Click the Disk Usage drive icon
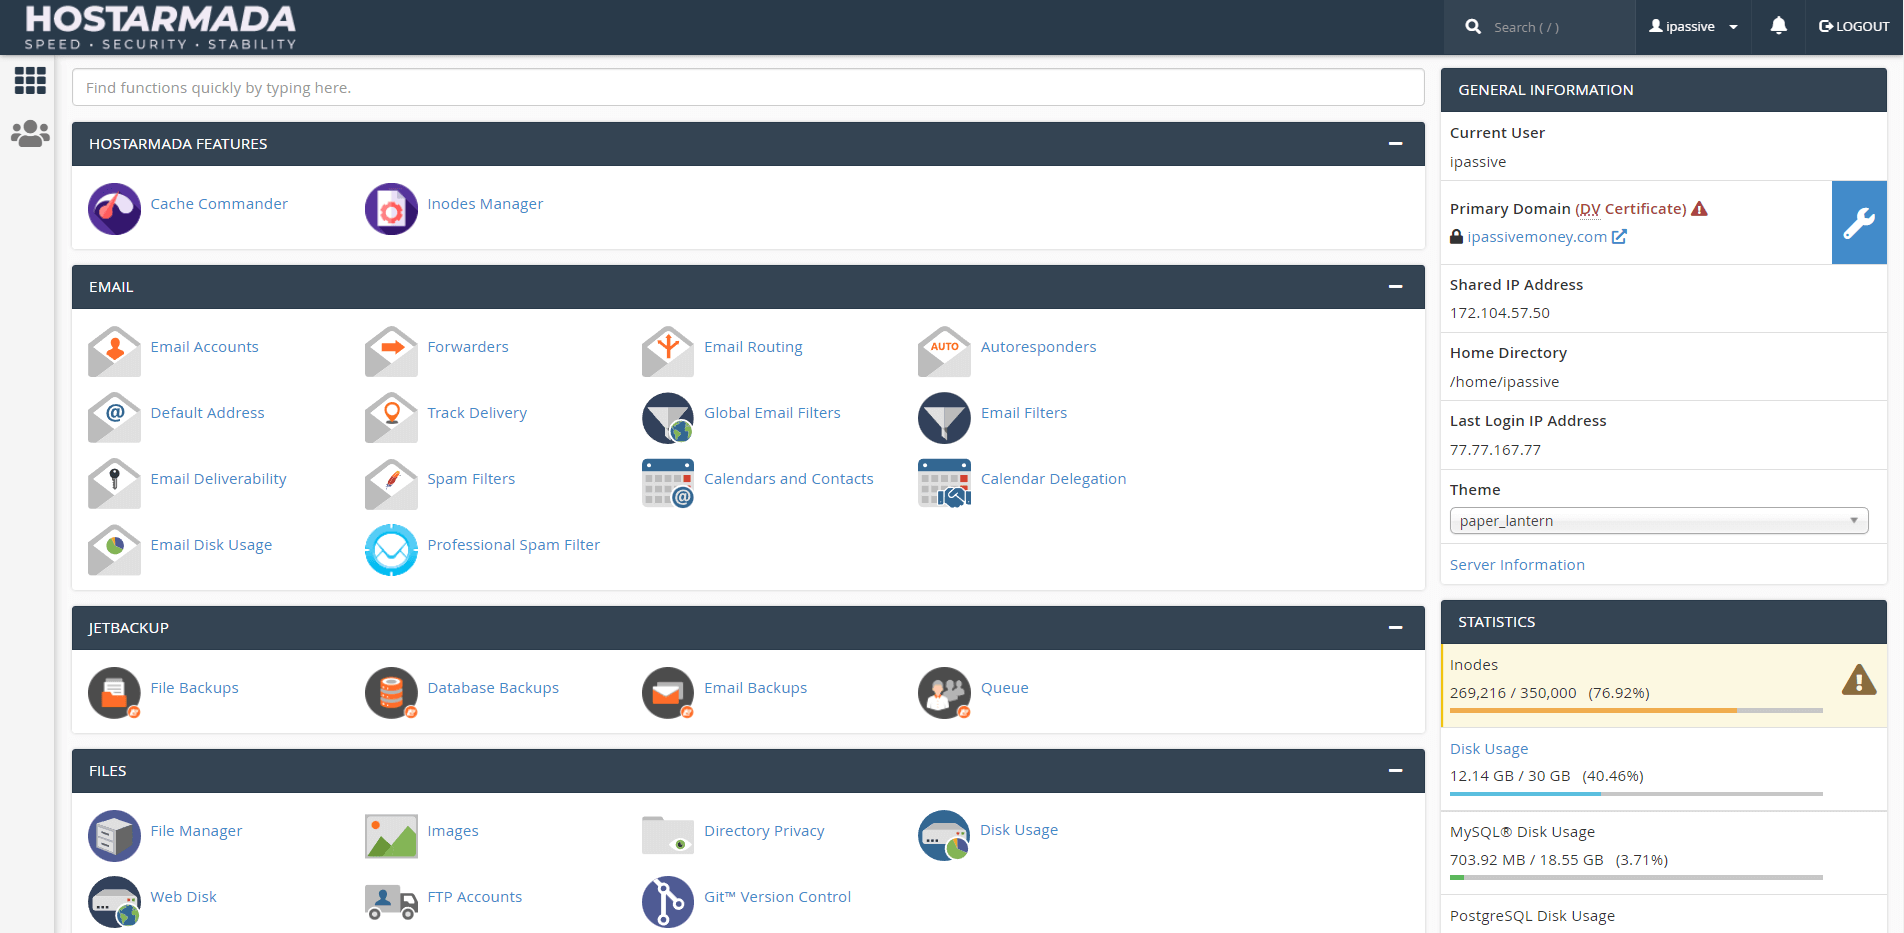 pos(944,835)
